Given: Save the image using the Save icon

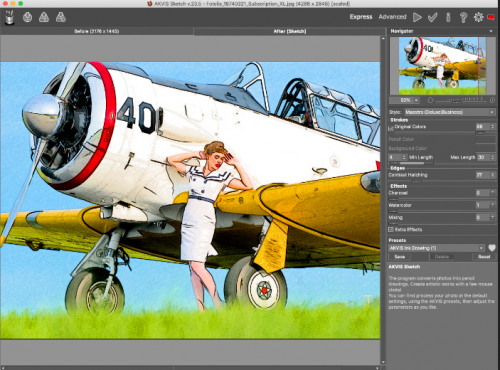Looking at the screenshot, I should [44, 17].
